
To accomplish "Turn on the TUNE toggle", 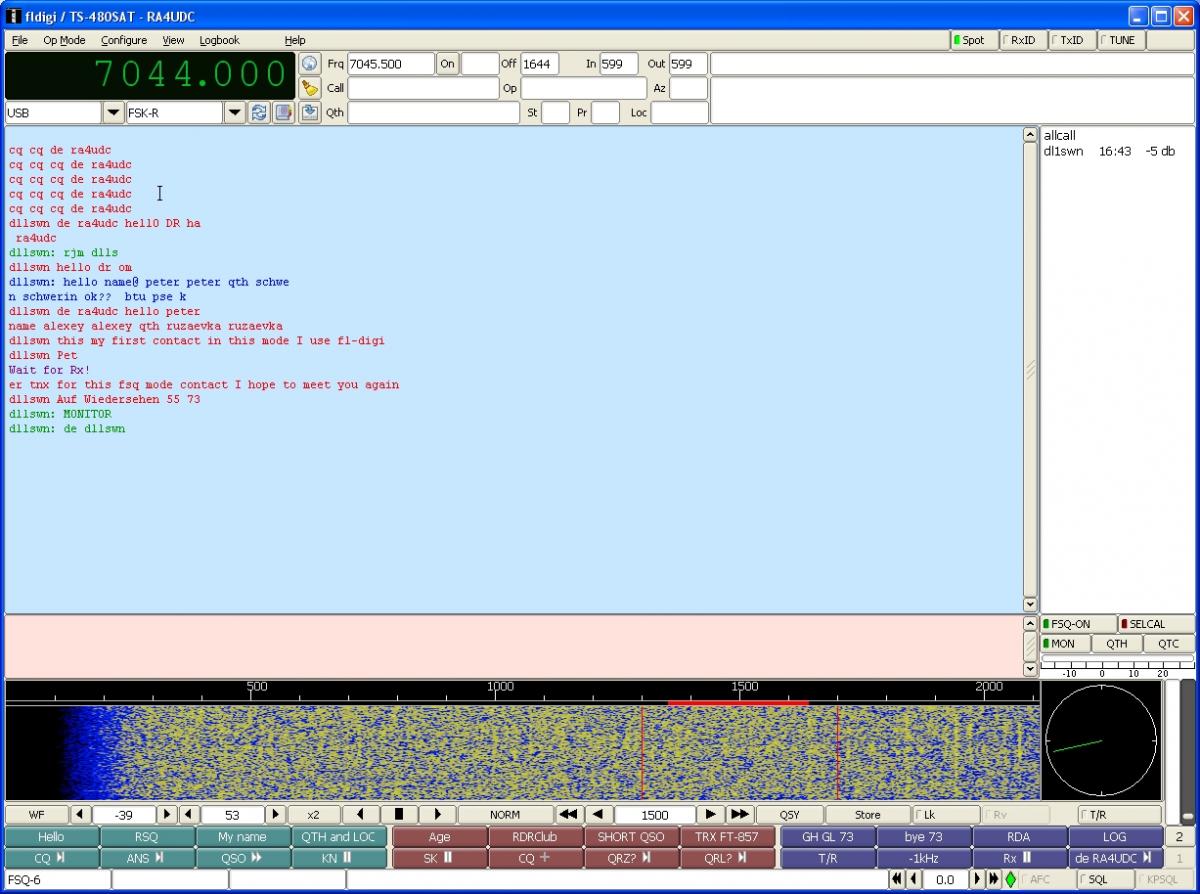I will [1121, 40].
